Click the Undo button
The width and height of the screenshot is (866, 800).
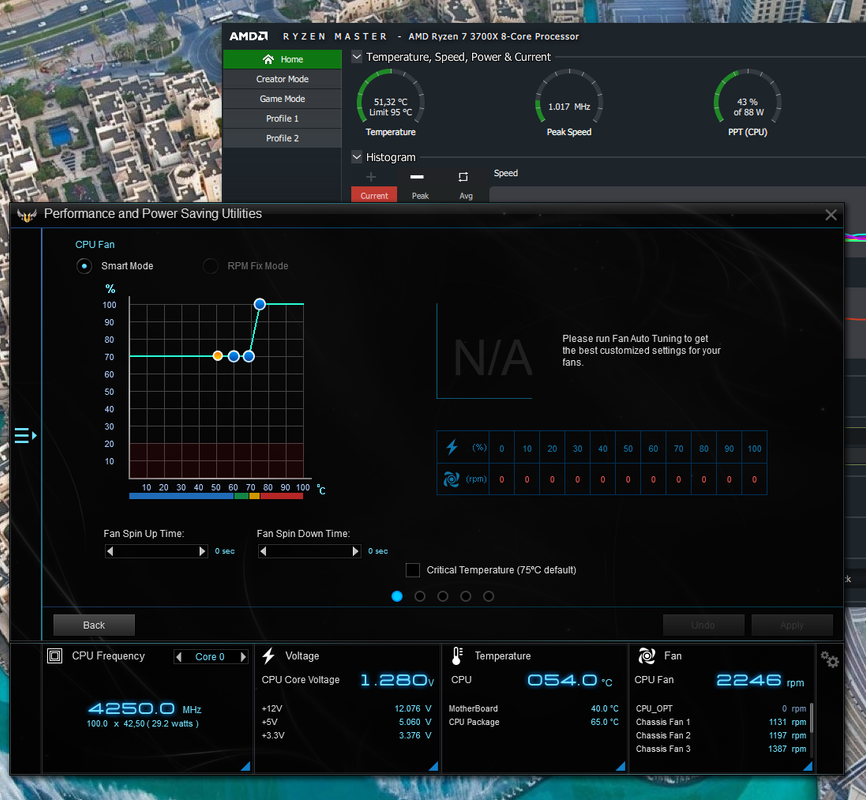[703, 625]
